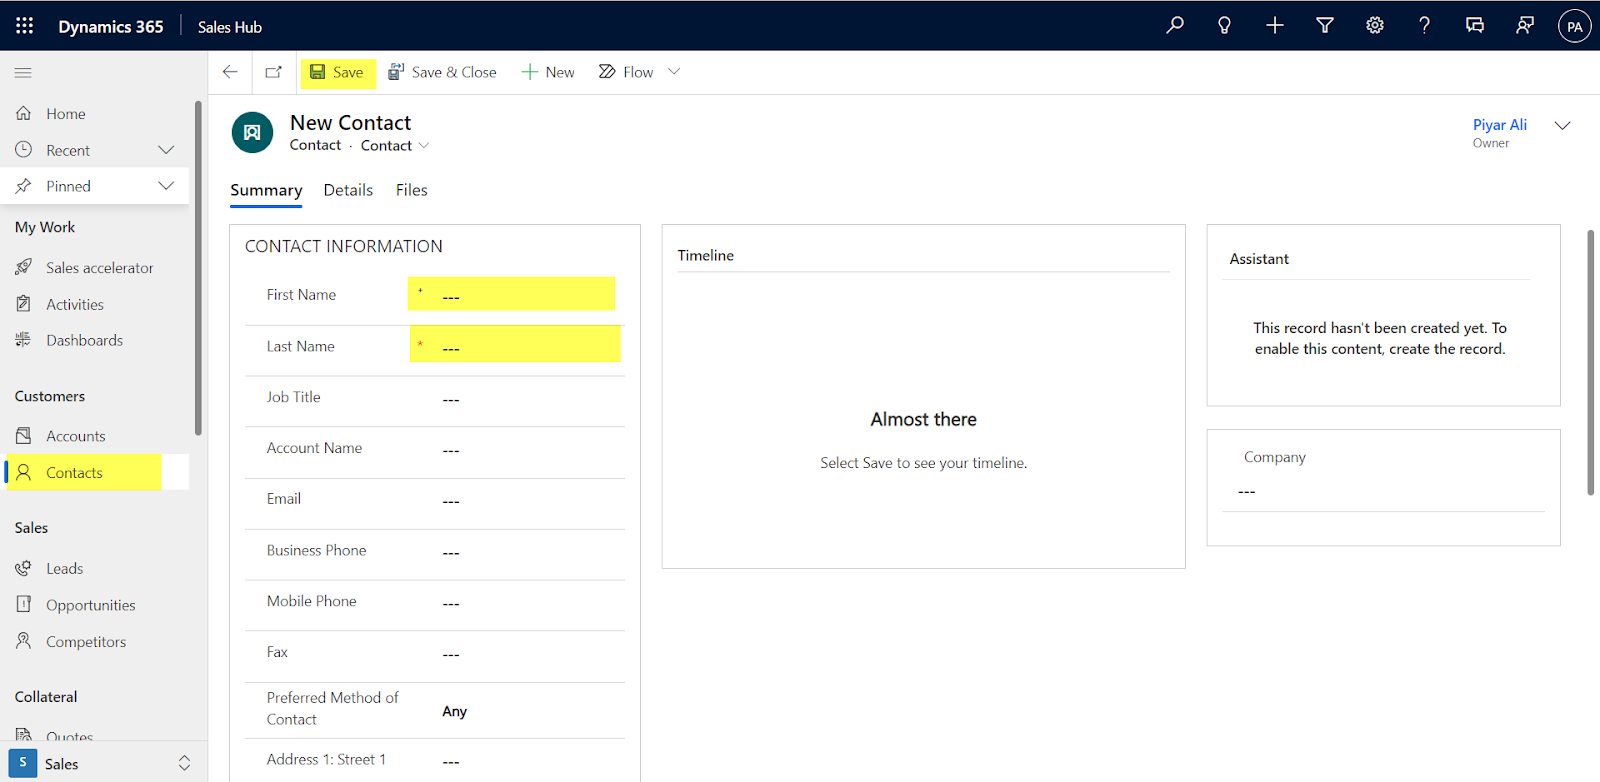Click the Save button
The height and width of the screenshot is (782, 1600).
coord(338,73)
